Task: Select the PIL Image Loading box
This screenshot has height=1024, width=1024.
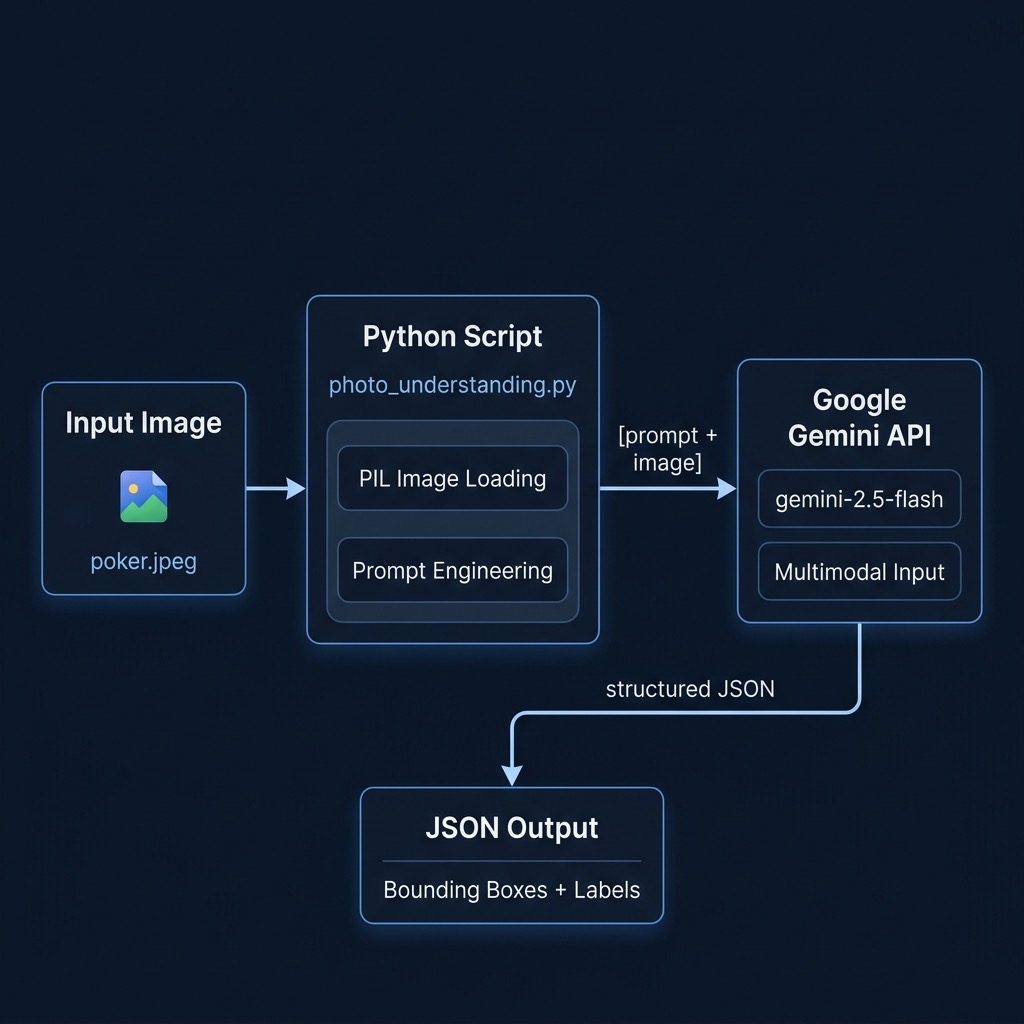Action: click(453, 478)
